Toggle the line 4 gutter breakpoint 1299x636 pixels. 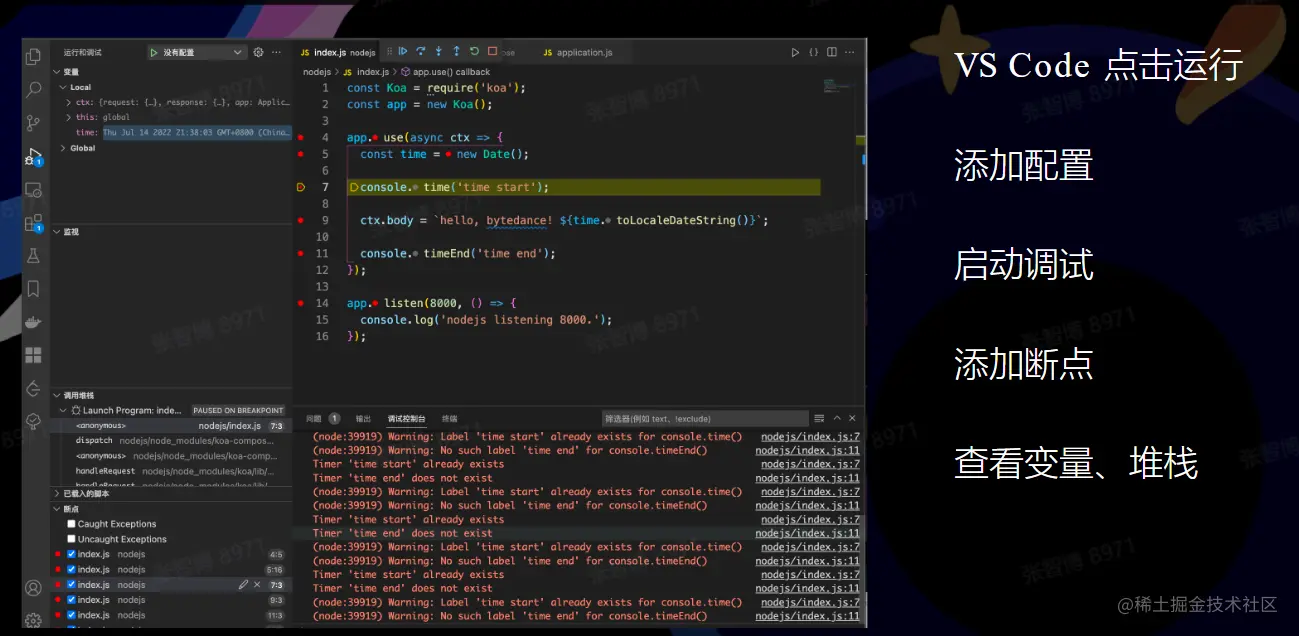click(300, 137)
